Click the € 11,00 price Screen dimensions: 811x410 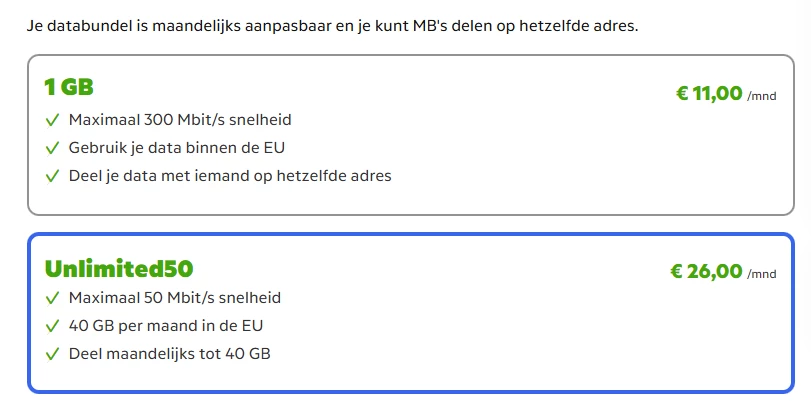tap(709, 94)
